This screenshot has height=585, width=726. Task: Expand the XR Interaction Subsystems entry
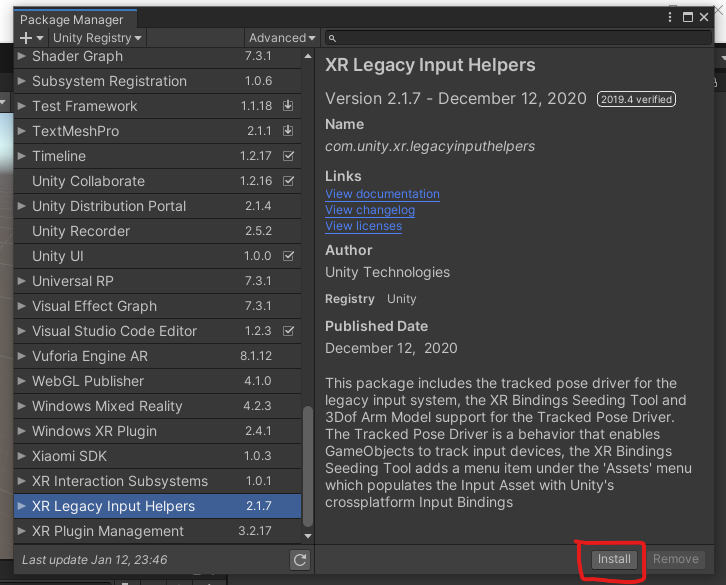pos(21,481)
